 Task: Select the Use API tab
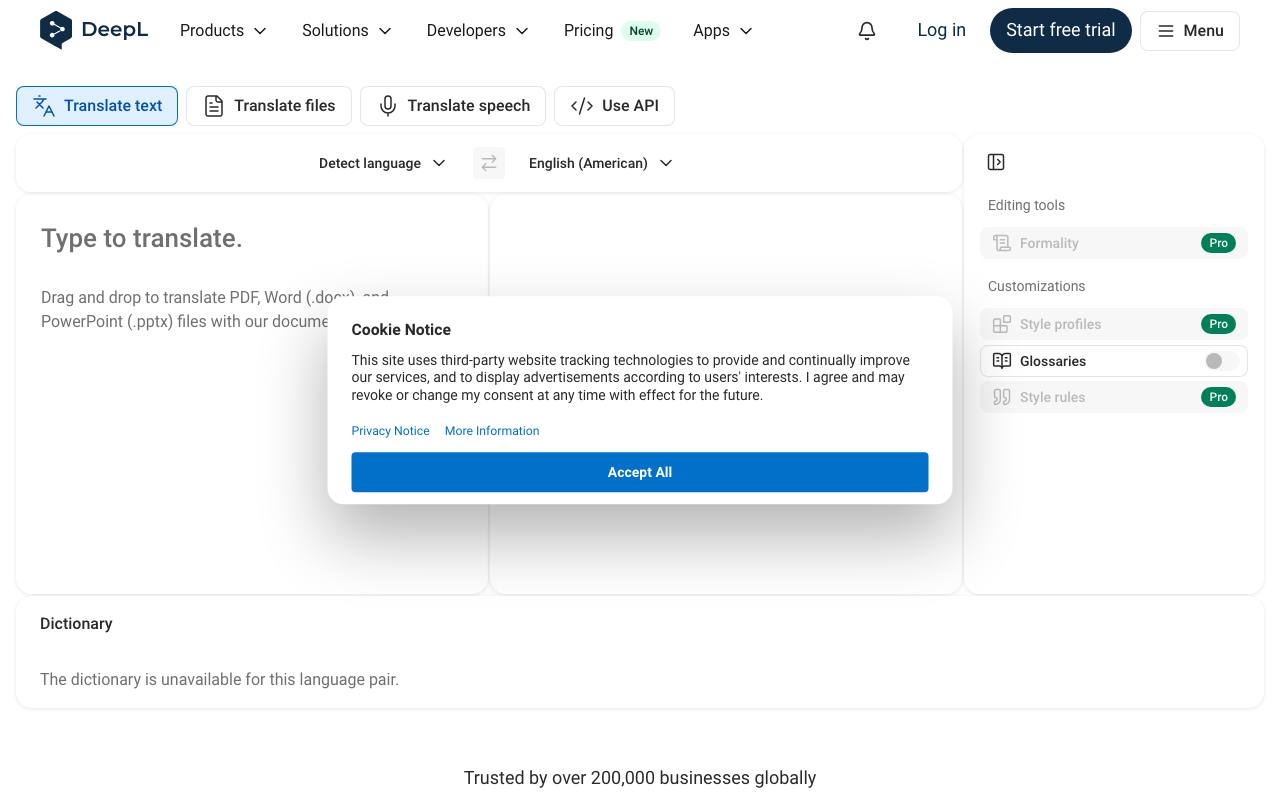614,106
